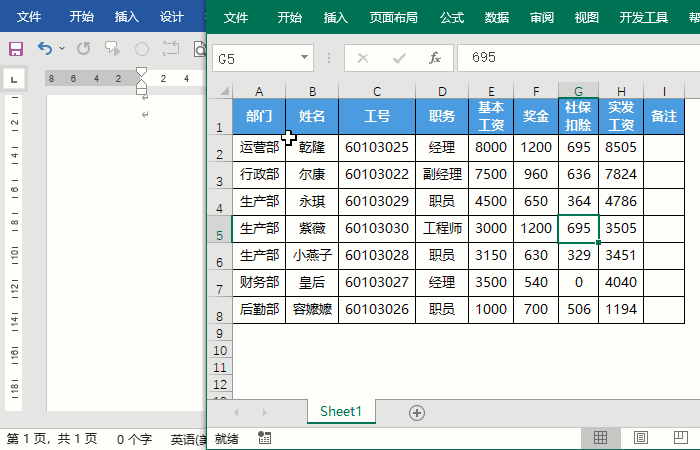Open the 设计 tab in Word
This screenshot has width=700, height=450.
pos(172,17)
